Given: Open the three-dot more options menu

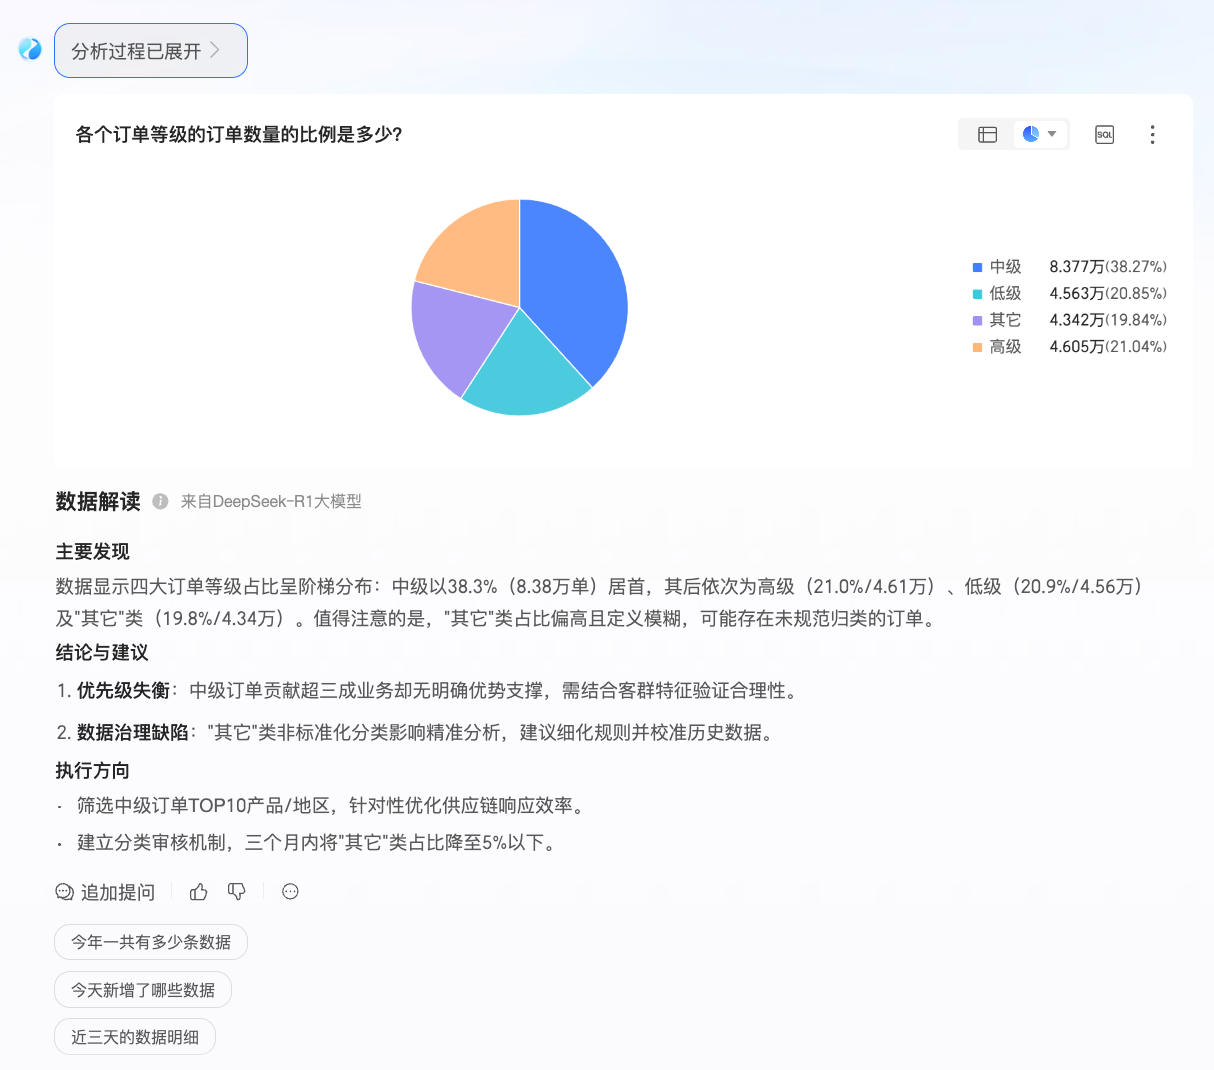Looking at the screenshot, I should tap(1152, 134).
